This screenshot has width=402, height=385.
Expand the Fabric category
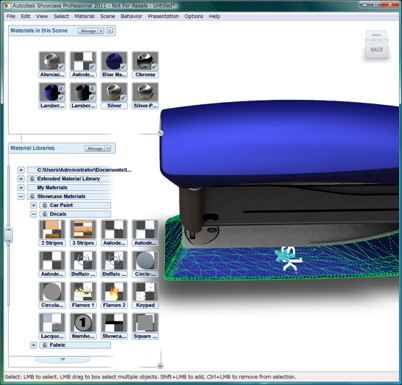tap(33, 345)
